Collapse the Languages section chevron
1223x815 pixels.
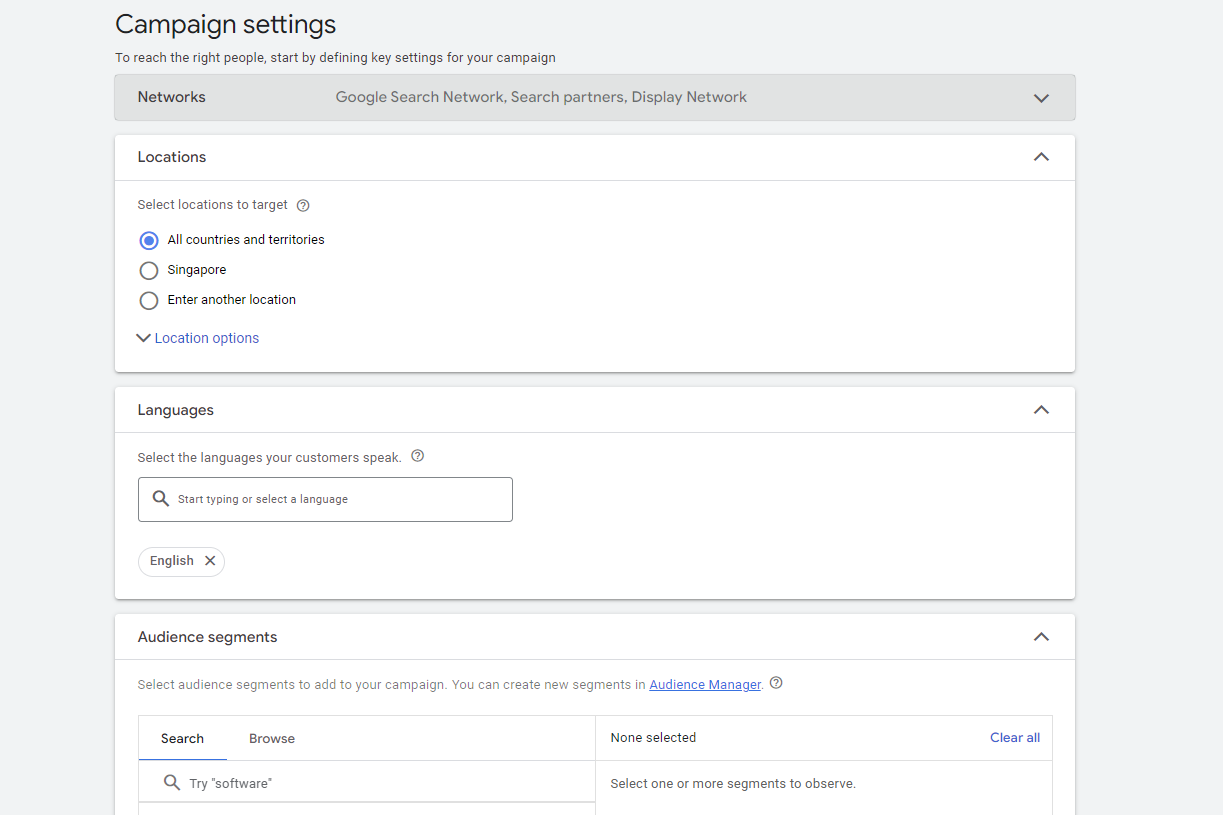(x=1041, y=410)
